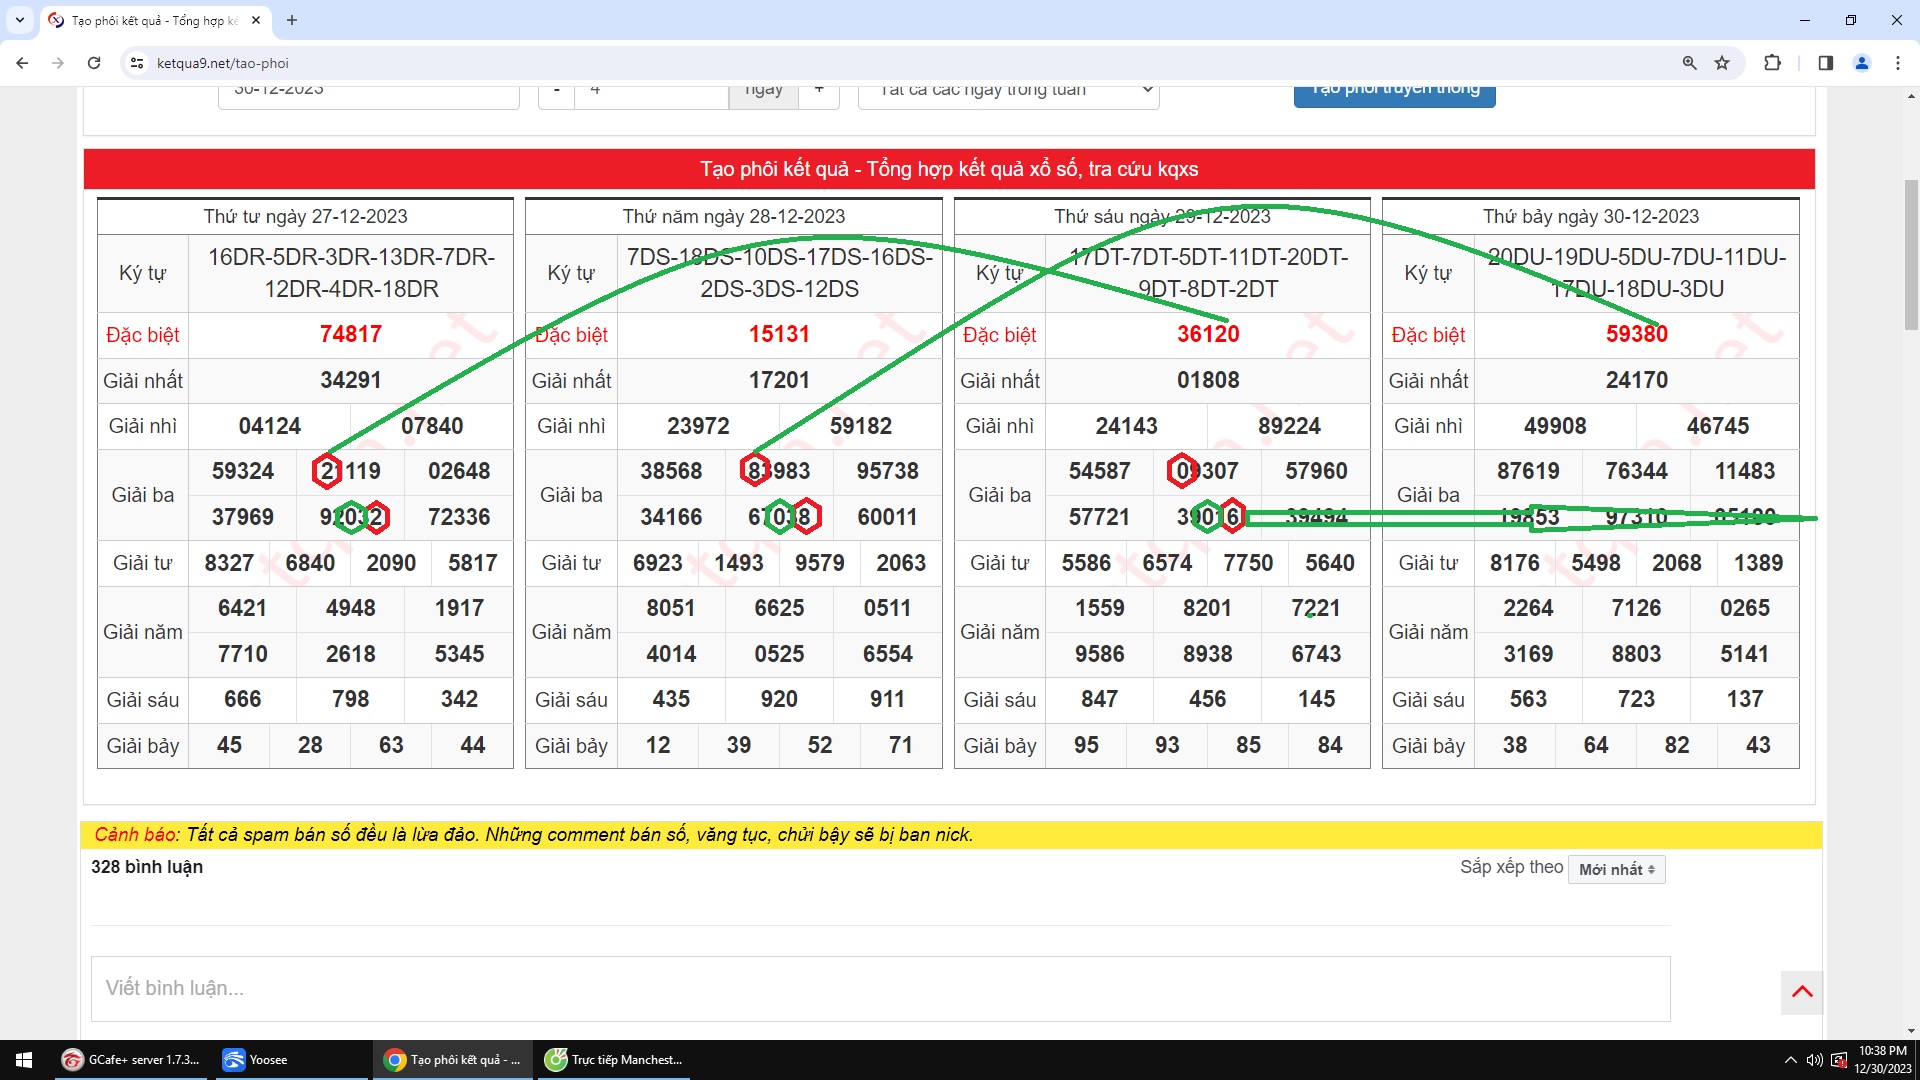
Task: Open the Chrome profile avatar icon
Action: coord(1862,63)
